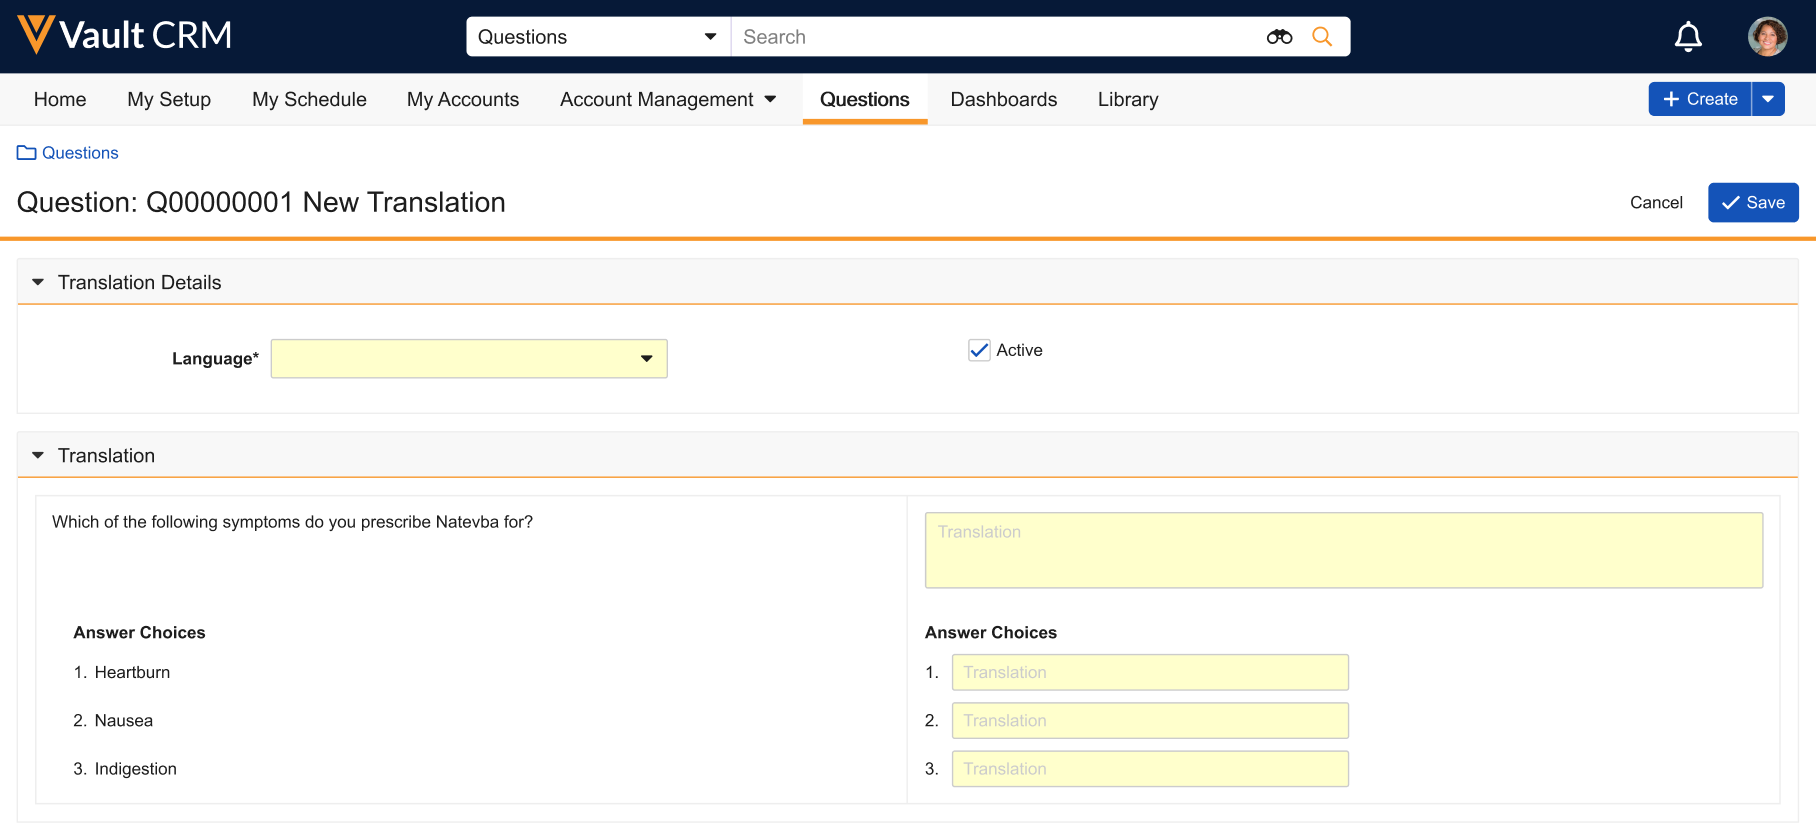Click the binoculars advanced search icon

(1279, 37)
